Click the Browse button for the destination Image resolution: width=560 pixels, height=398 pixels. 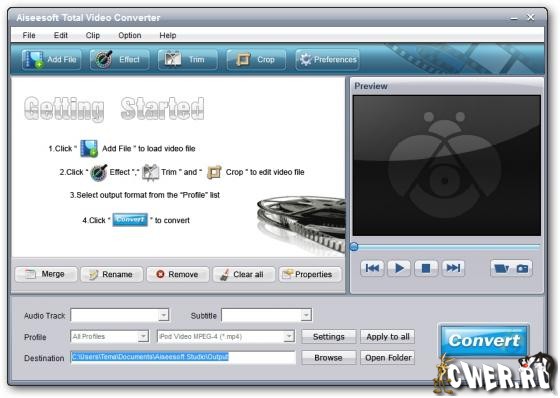pos(329,358)
